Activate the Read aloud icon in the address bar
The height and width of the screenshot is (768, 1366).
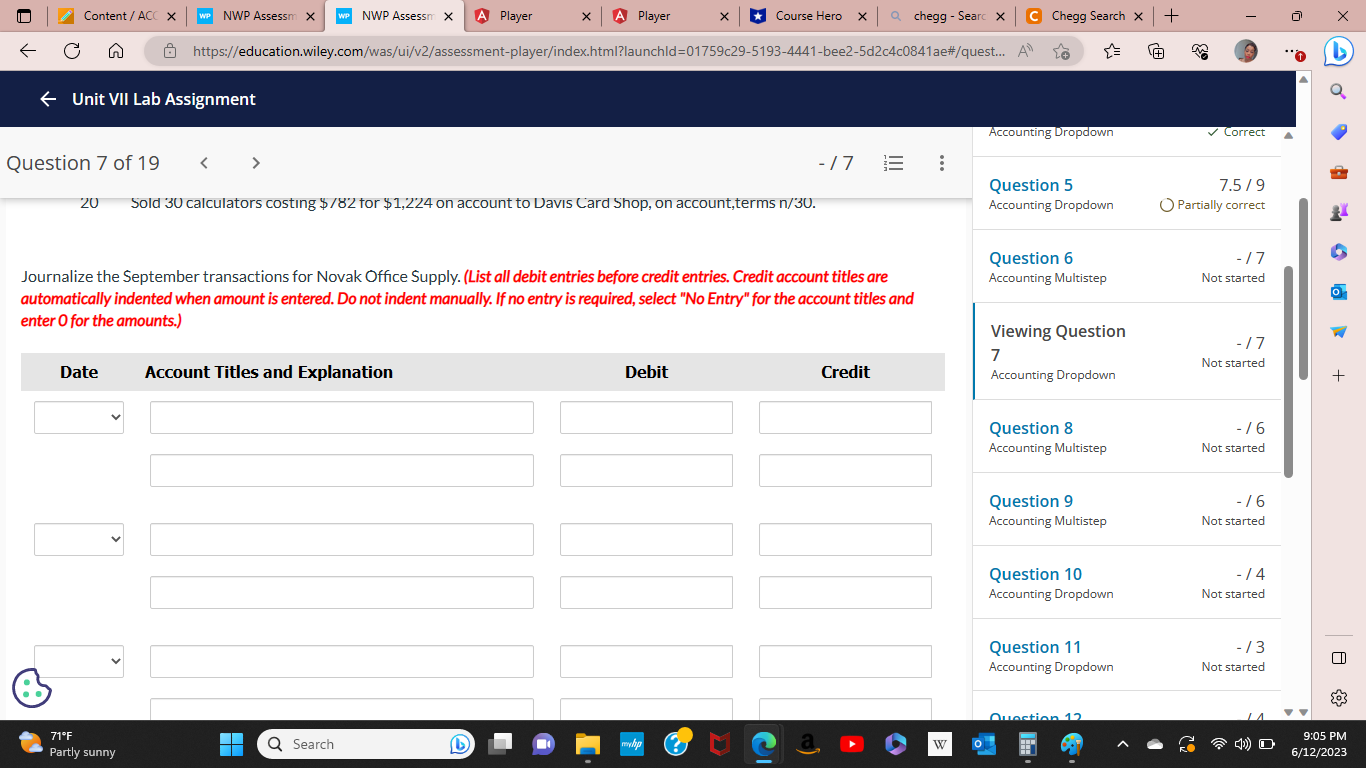coord(1027,51)
